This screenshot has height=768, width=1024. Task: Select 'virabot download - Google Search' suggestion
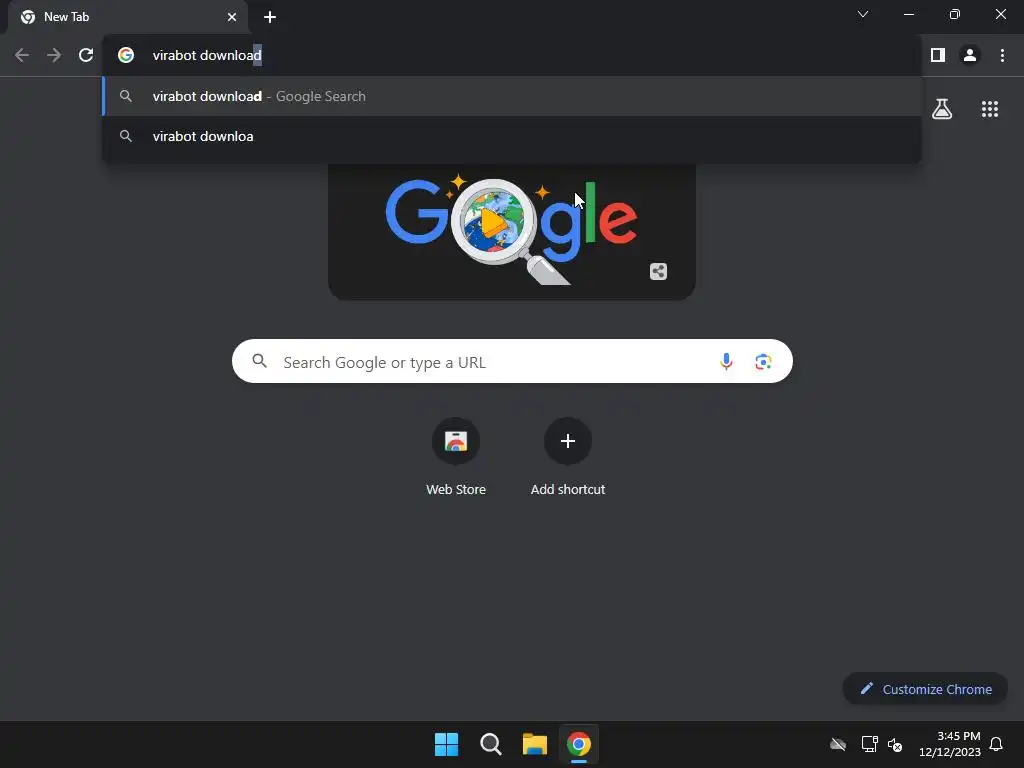click(x=512, y=96)
